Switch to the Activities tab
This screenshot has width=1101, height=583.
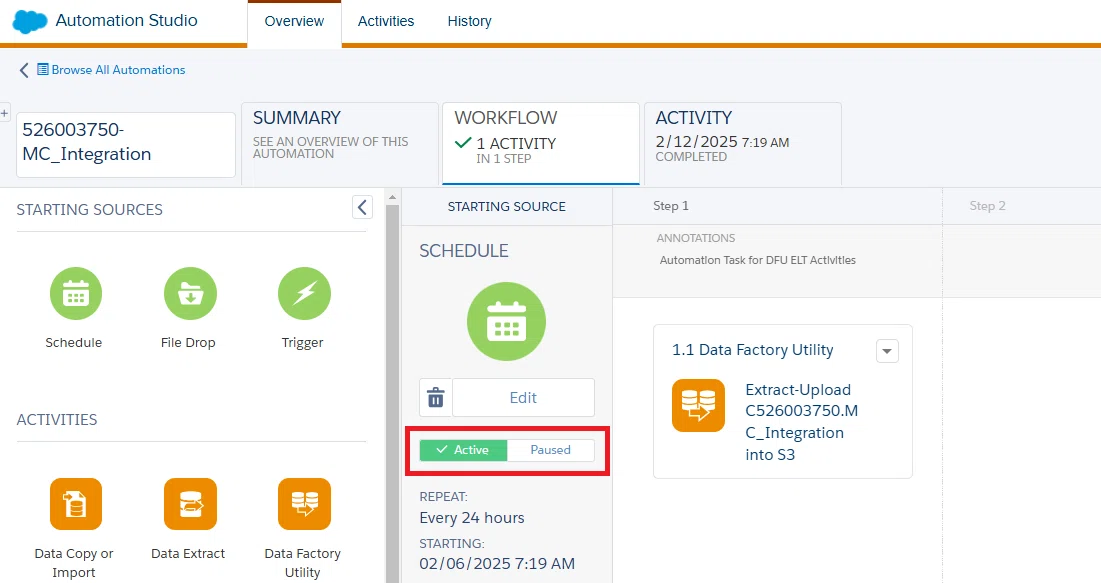(x=385, y=21)
